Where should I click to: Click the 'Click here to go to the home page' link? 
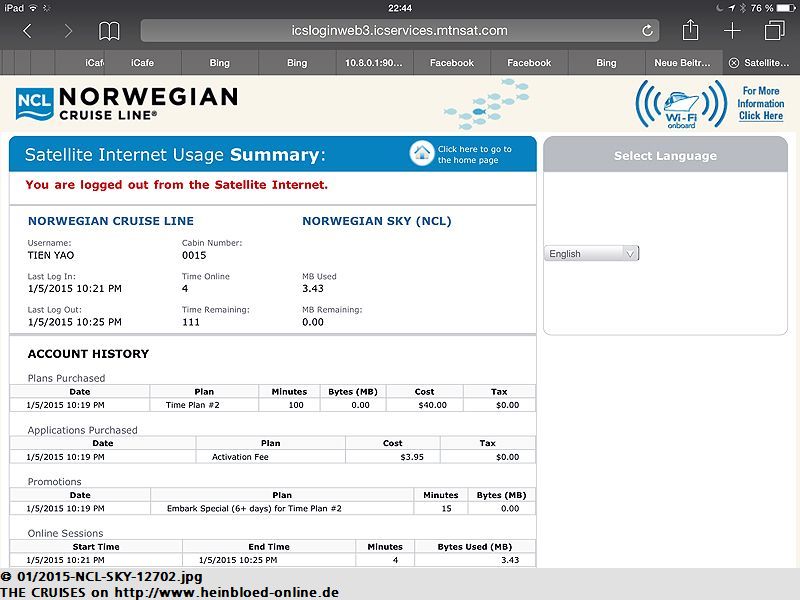click(x=474, y=155)
